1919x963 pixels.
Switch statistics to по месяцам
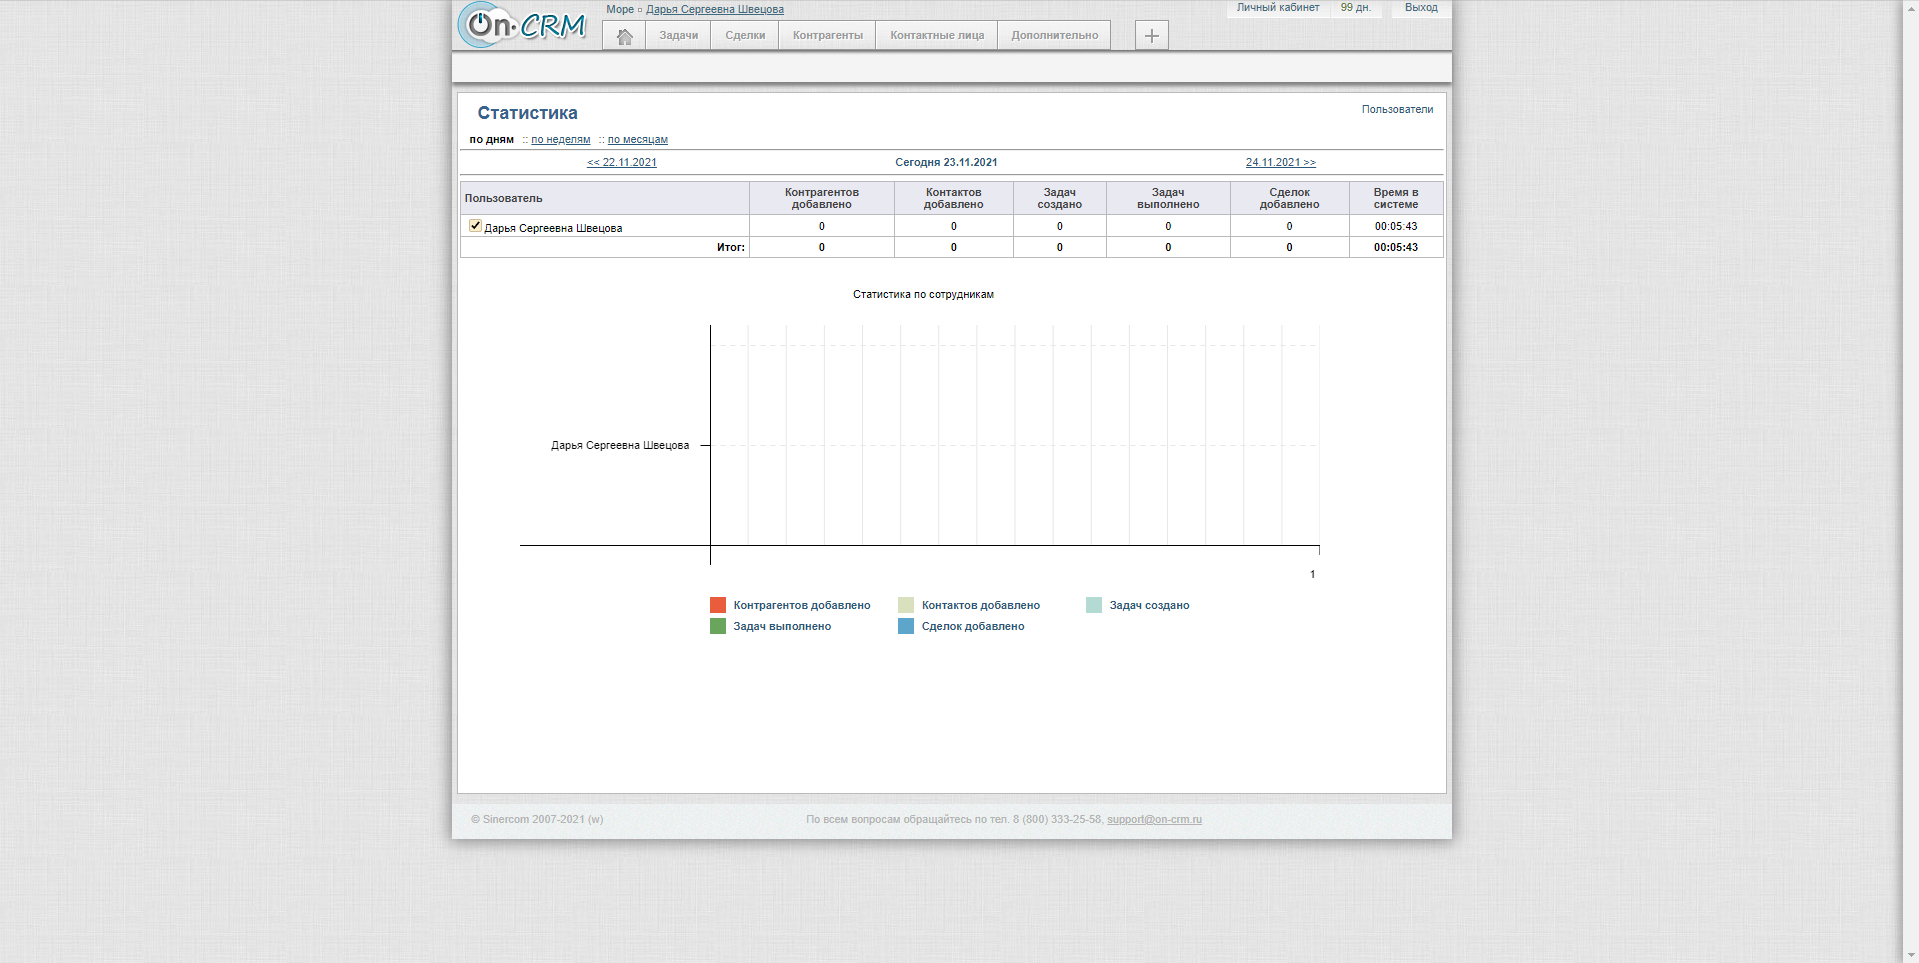tap(638, 140)
